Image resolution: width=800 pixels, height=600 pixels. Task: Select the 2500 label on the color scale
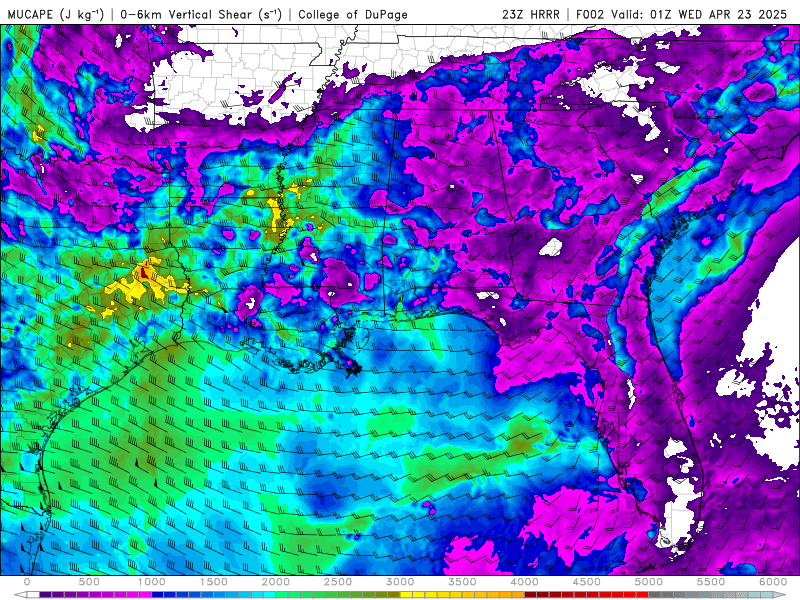(338, 582)
